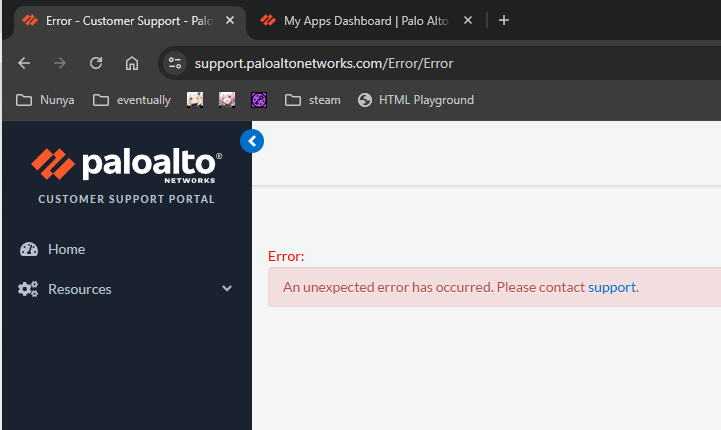Screen dimensions: 721x430
Task: Click the Palo Alto Networks logo
Action: point(126,166)
